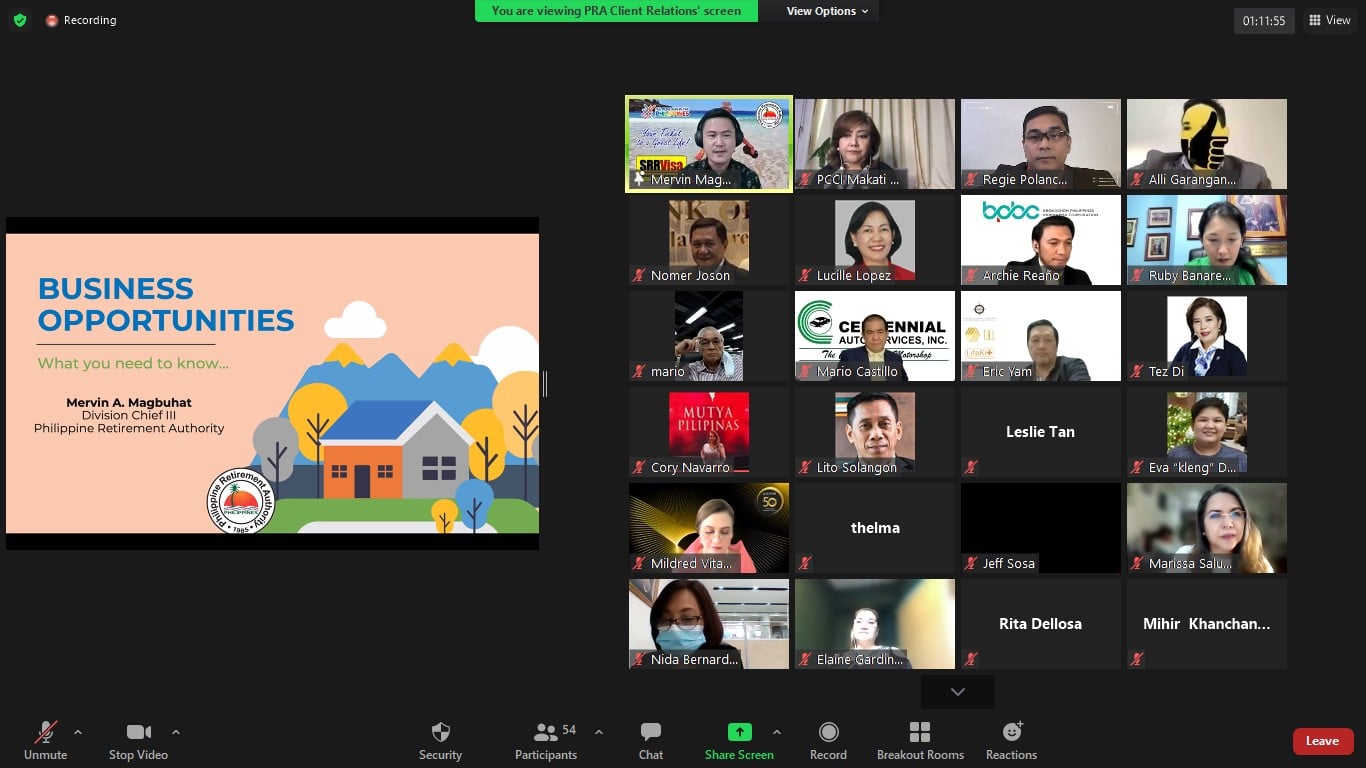Open Breakout Rooms

point(920,733)
